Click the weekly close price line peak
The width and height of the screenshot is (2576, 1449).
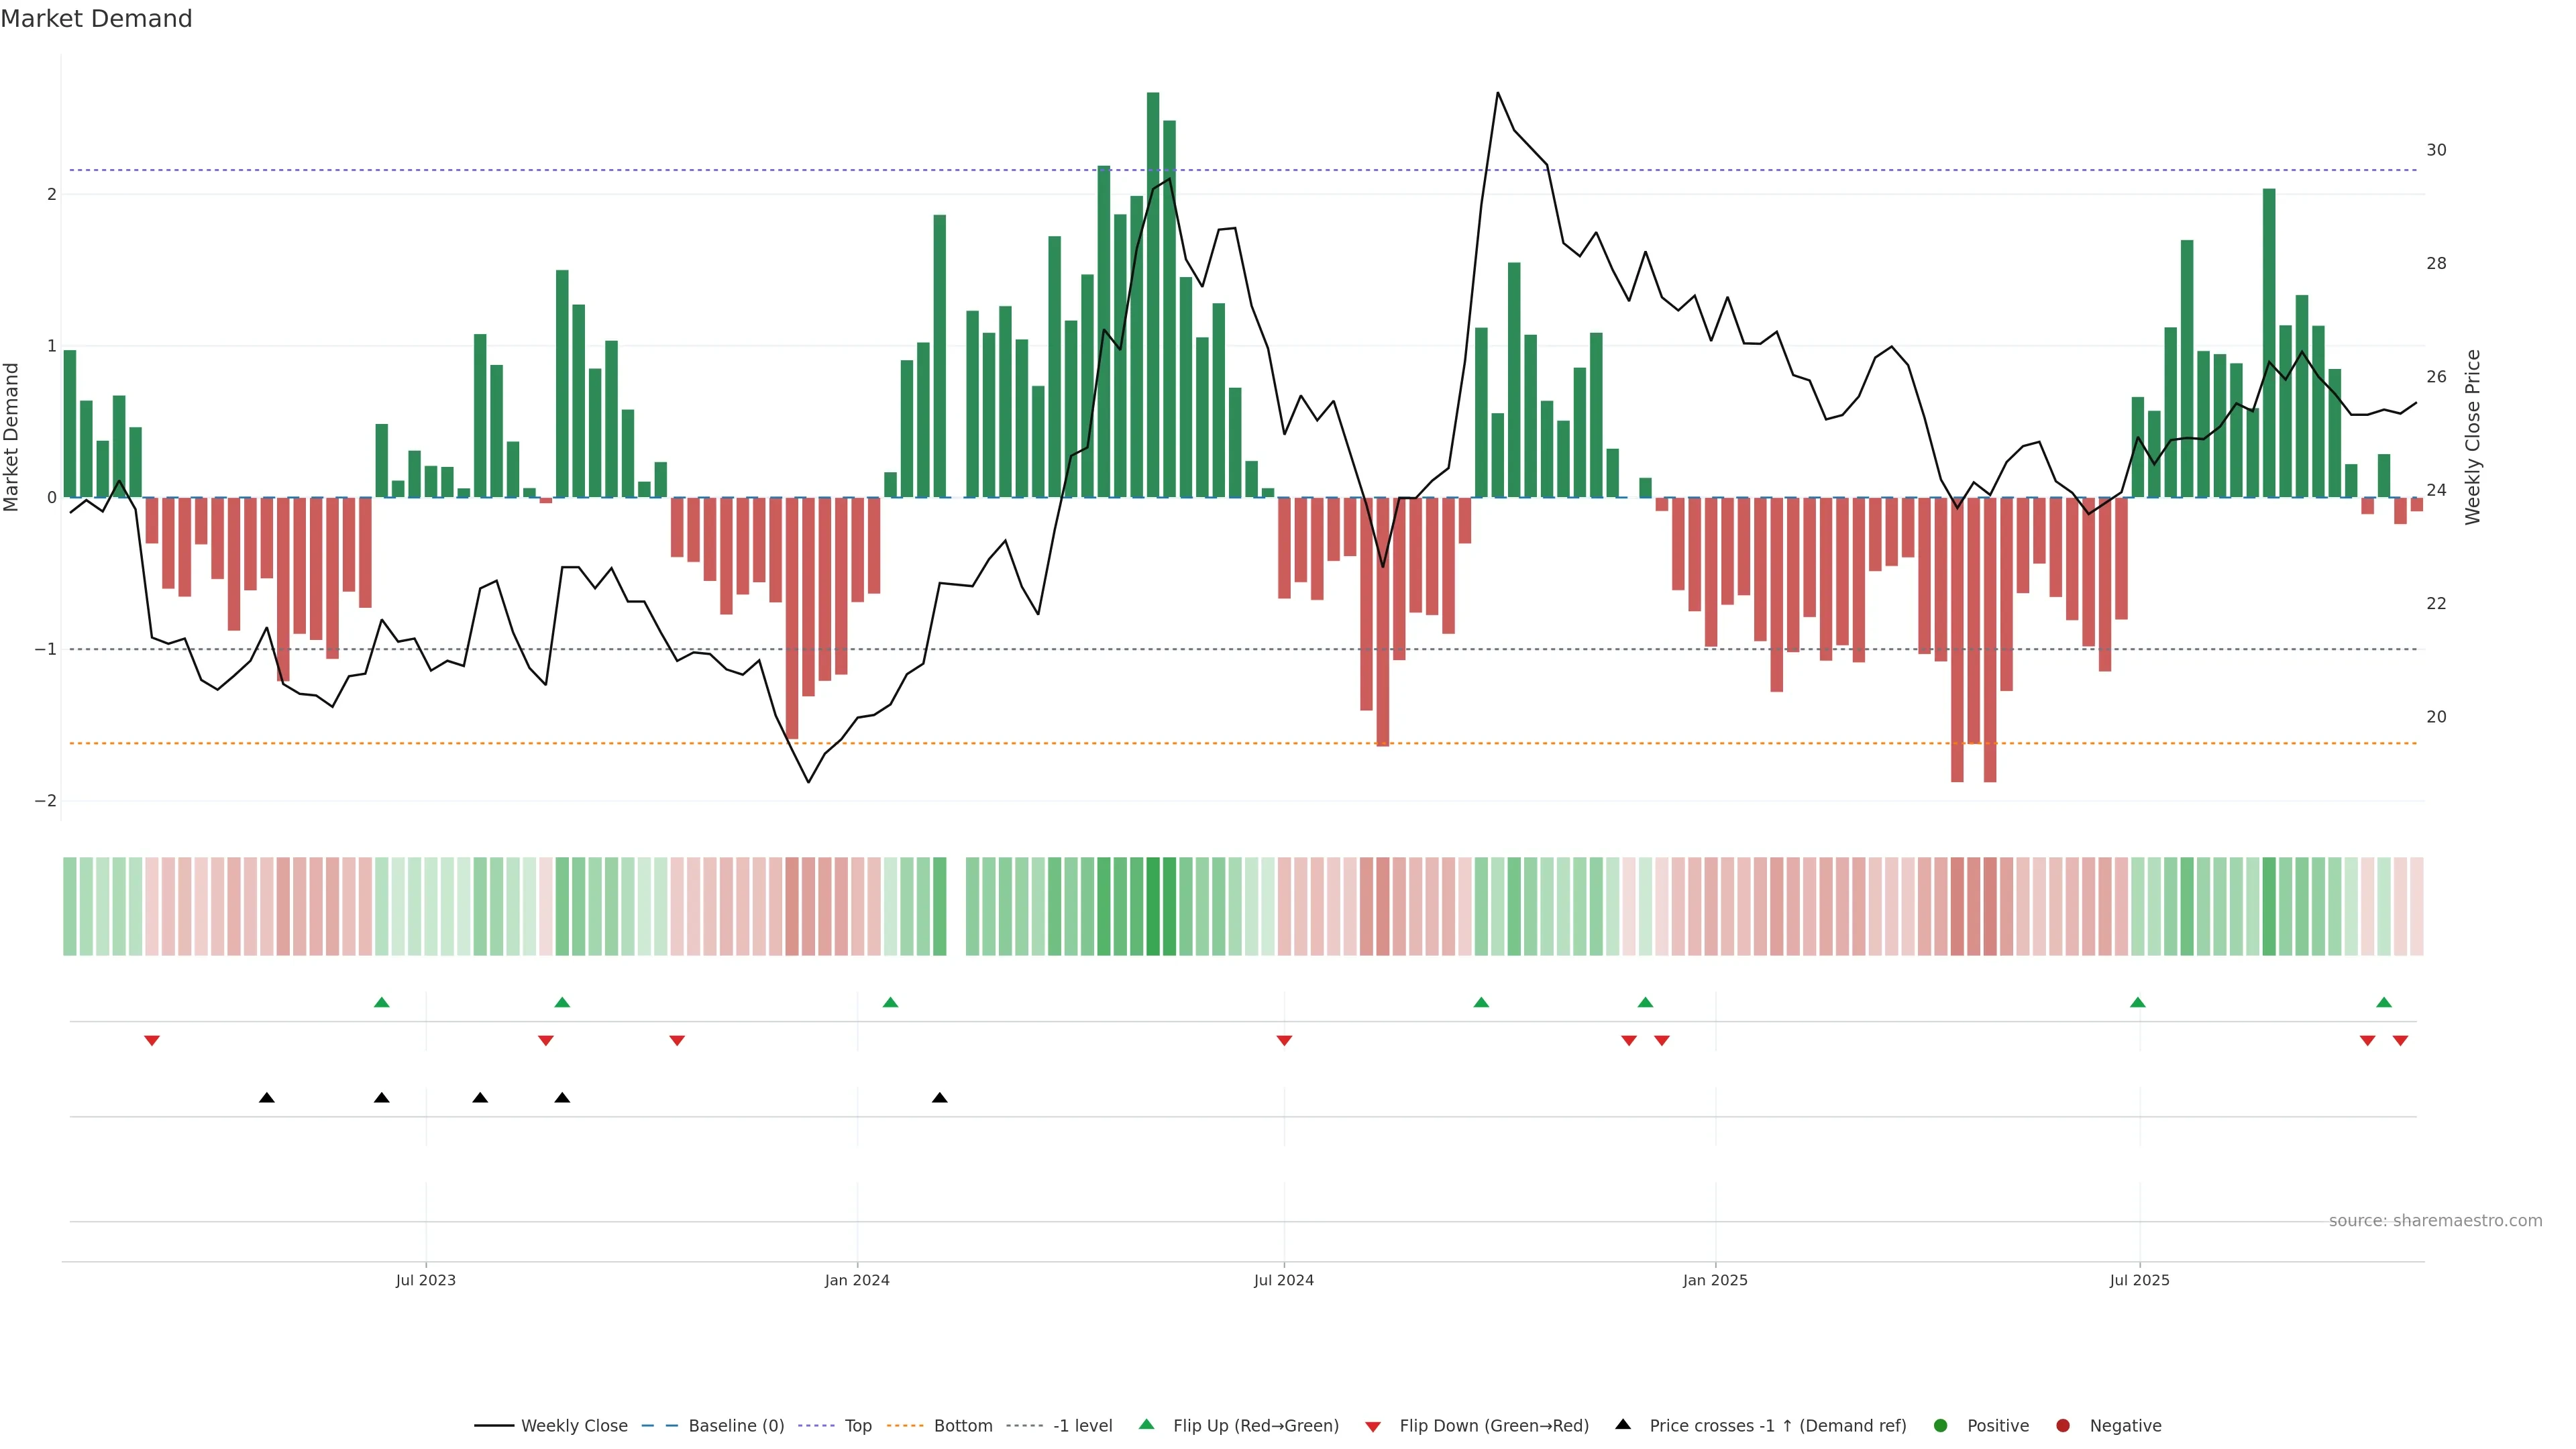(x=1497, y=93)
